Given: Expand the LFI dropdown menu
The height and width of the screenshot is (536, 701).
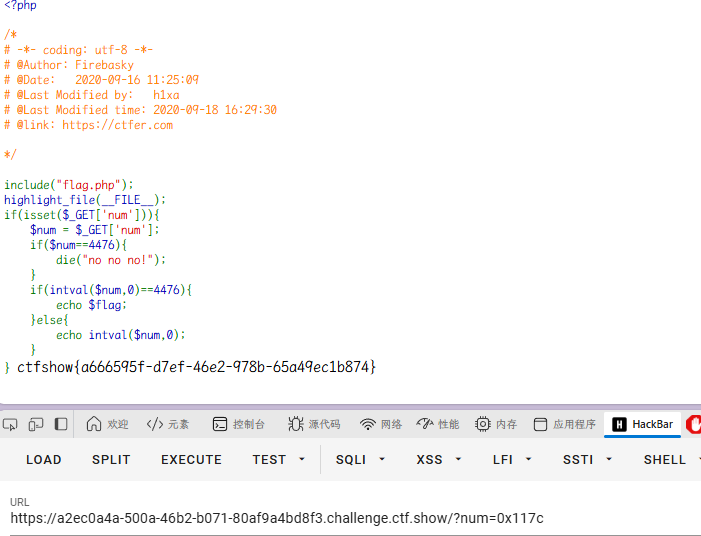Looking at the screenshot, I should point(512,460).
